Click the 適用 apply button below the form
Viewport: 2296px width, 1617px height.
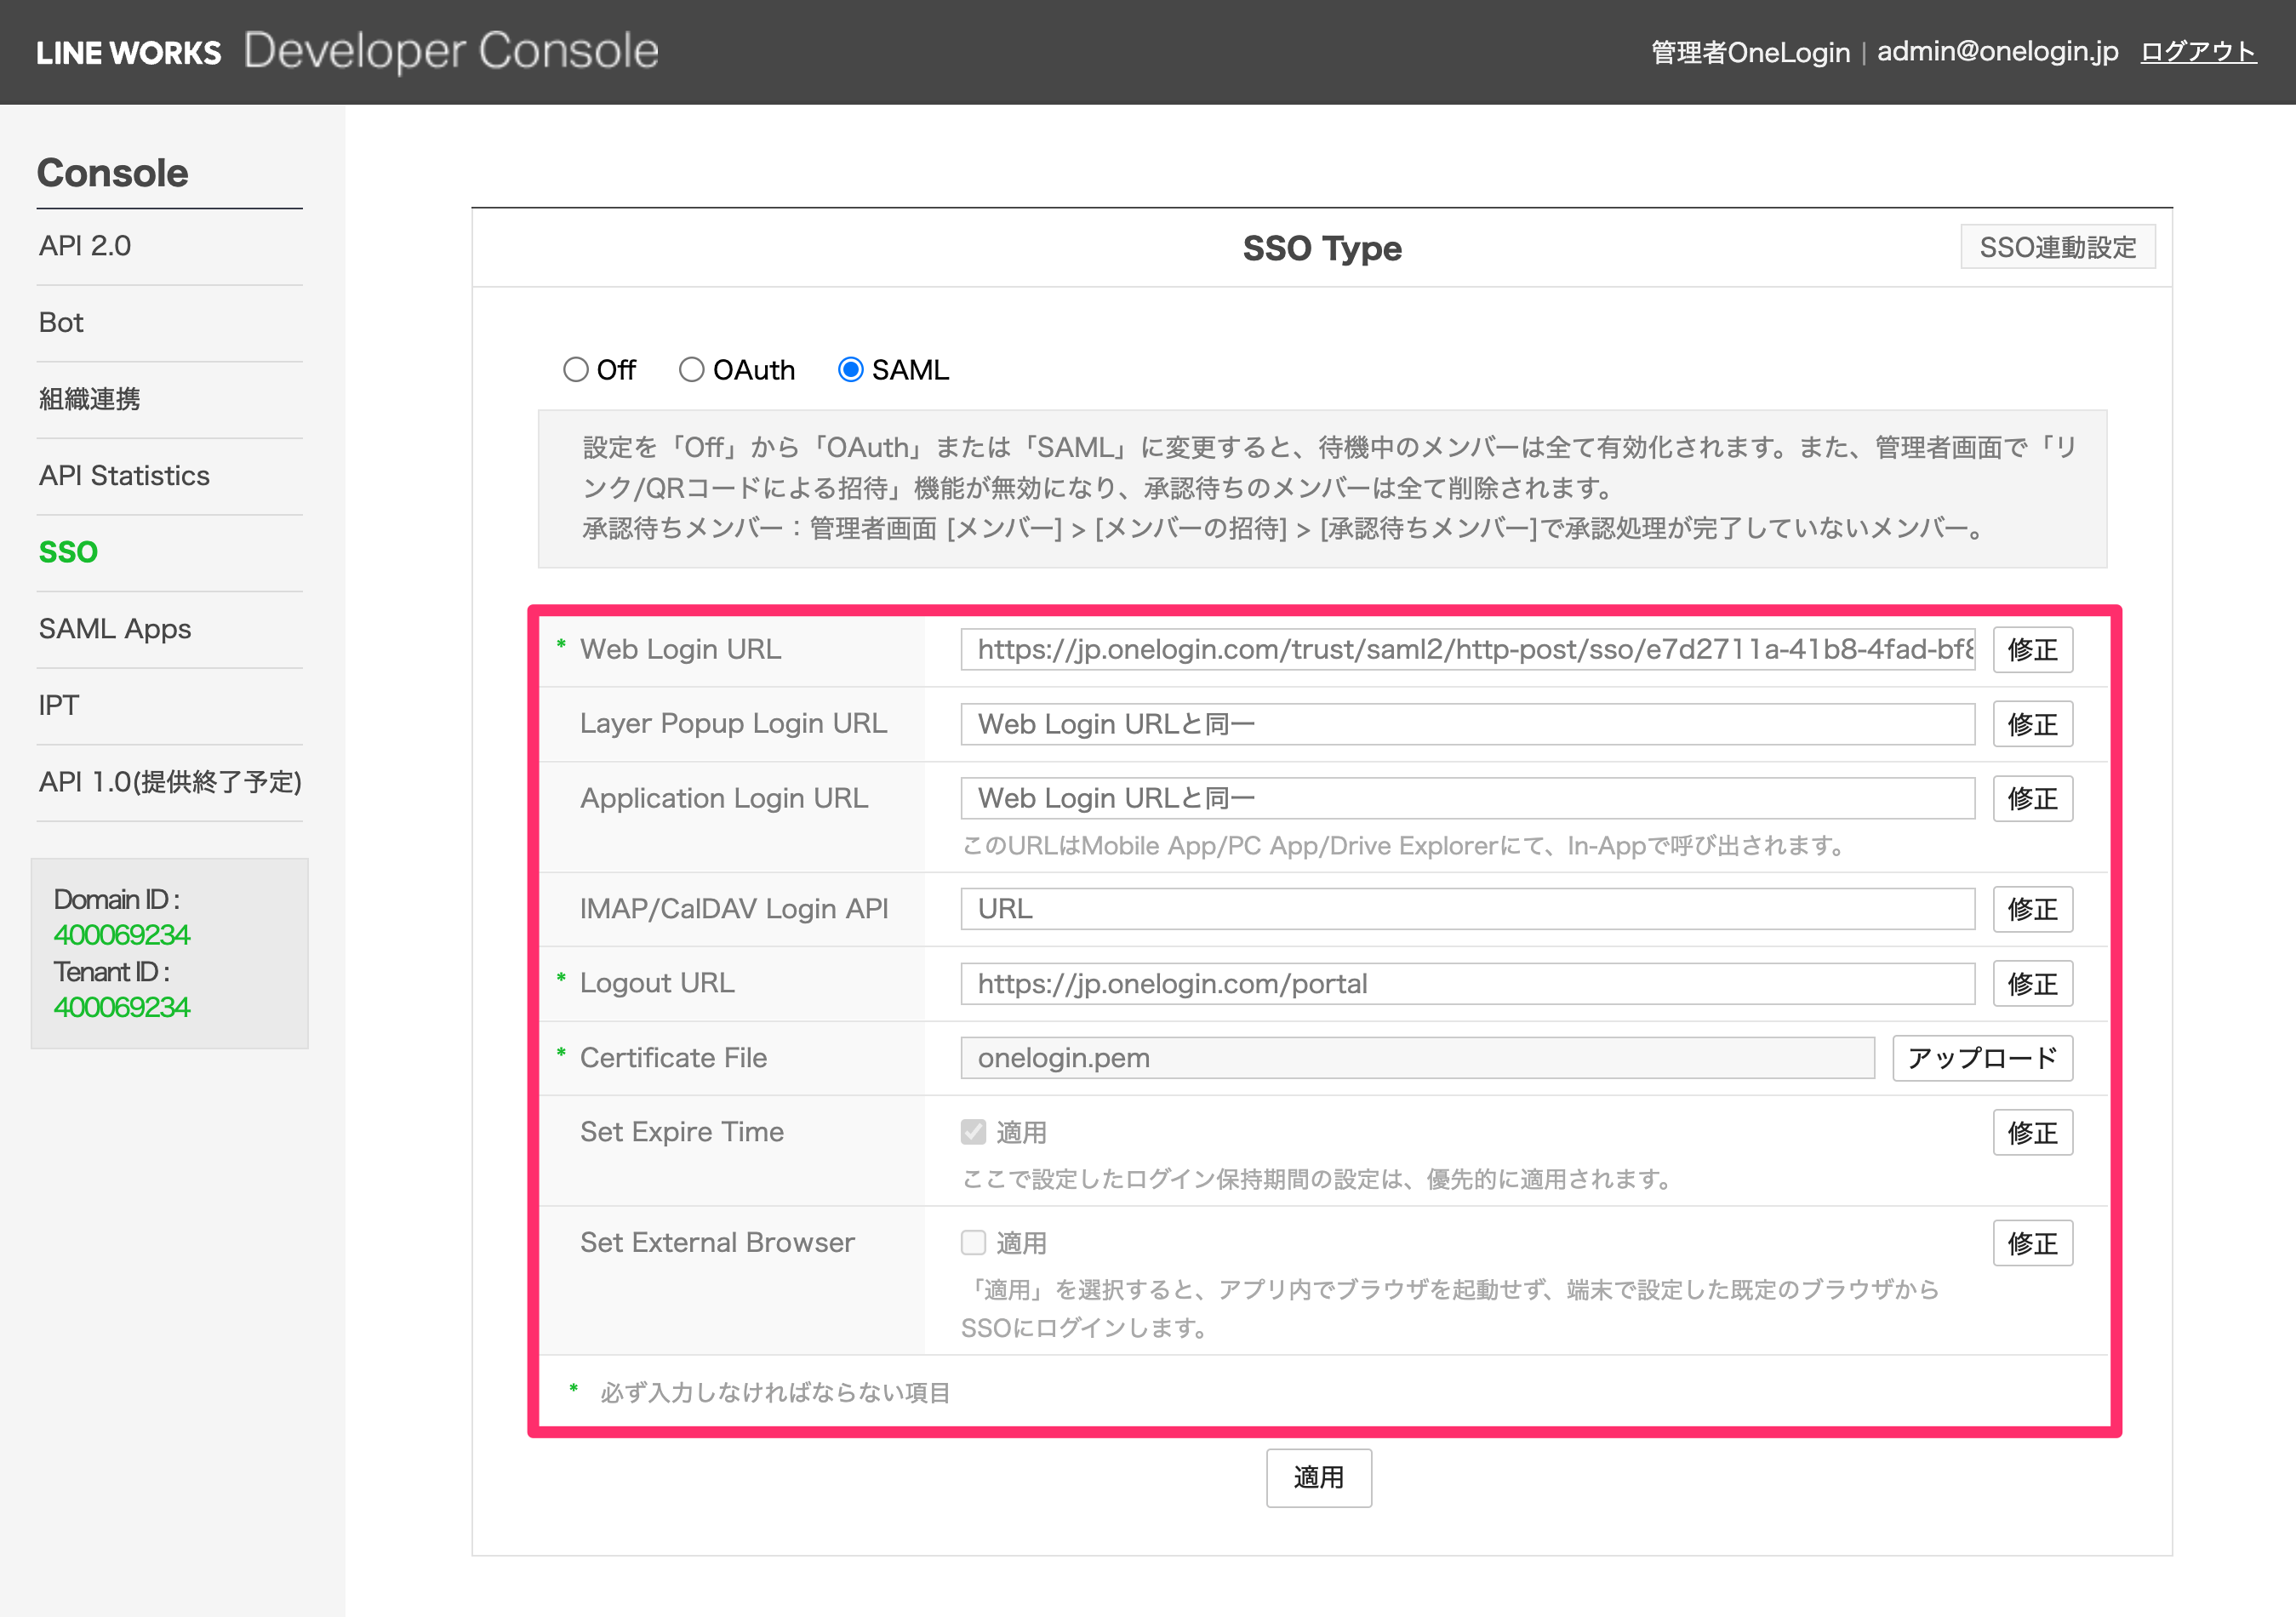pyautogui.click(x=1318, y=1477)
